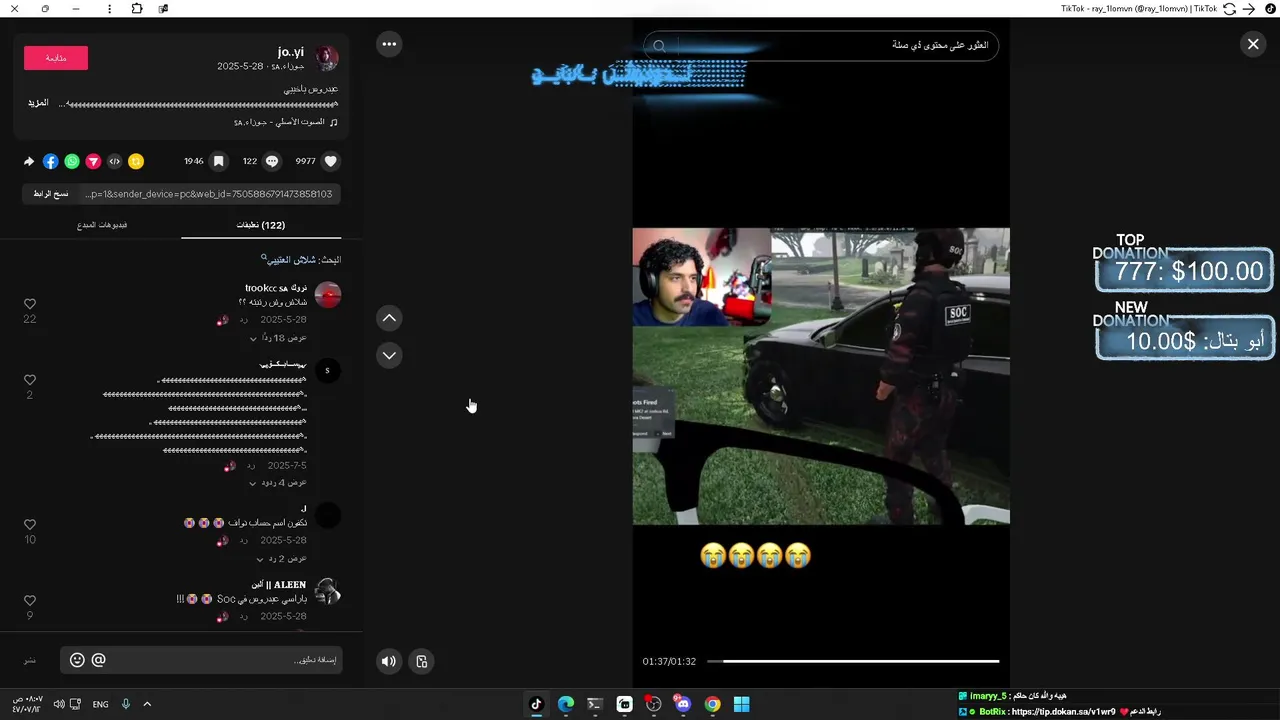Reload page from title bar icon
The height and width of the screenshot is (720, 1280).
[x=1230, y=8]
